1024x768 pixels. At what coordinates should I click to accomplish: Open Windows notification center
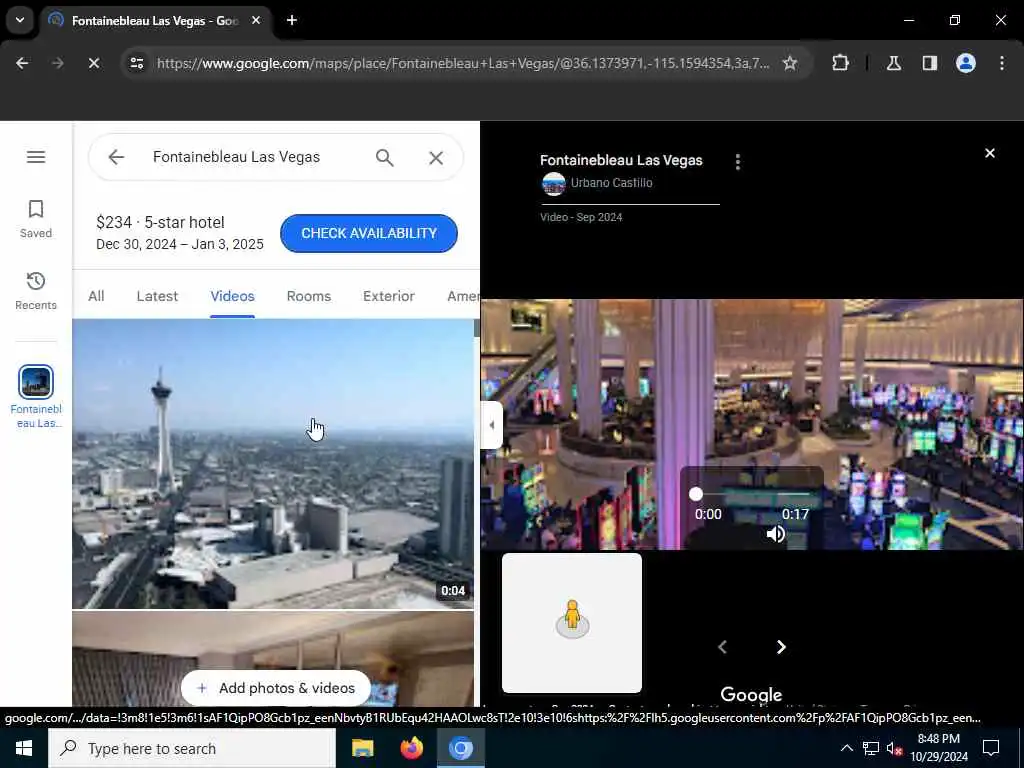tap(991, 748)
